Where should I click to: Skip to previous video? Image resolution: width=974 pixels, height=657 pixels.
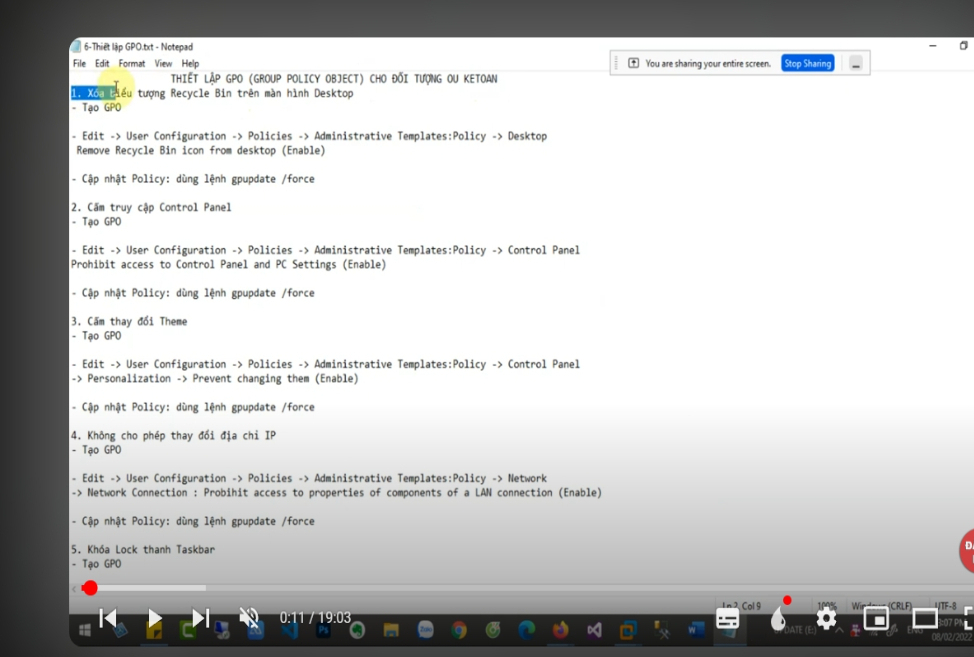(108, 618)
